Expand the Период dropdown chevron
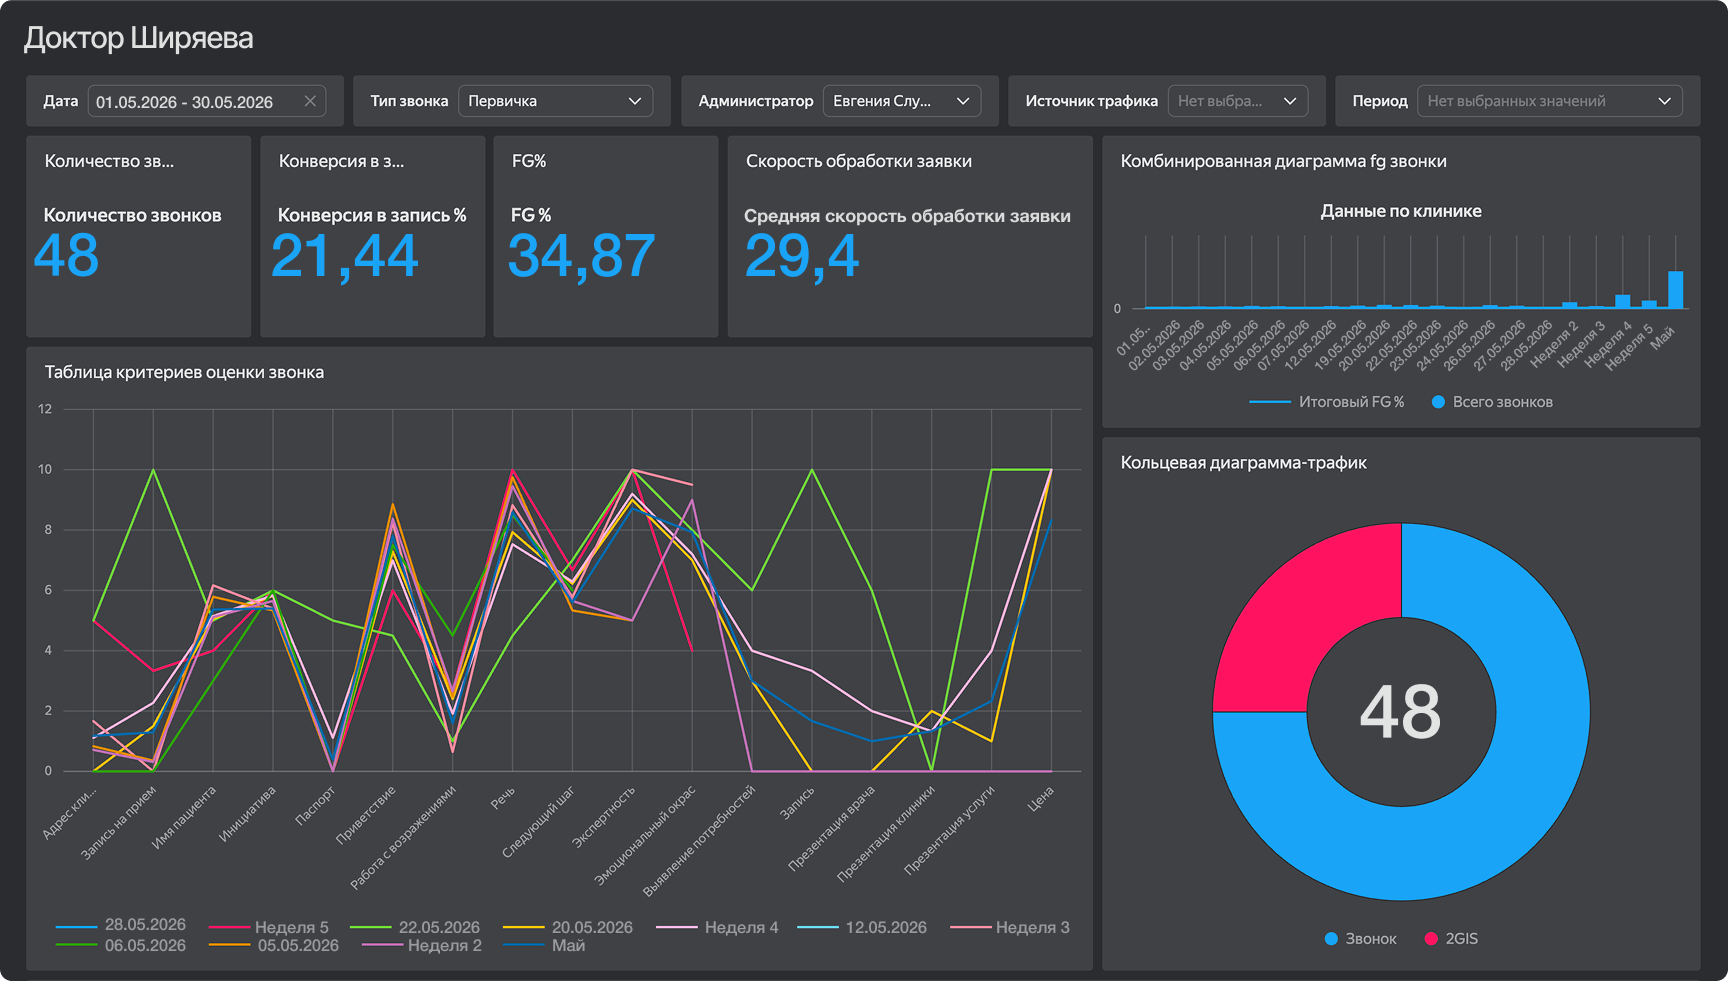Viewport: 1728px width, 981px height. [x=1664, y=101]
